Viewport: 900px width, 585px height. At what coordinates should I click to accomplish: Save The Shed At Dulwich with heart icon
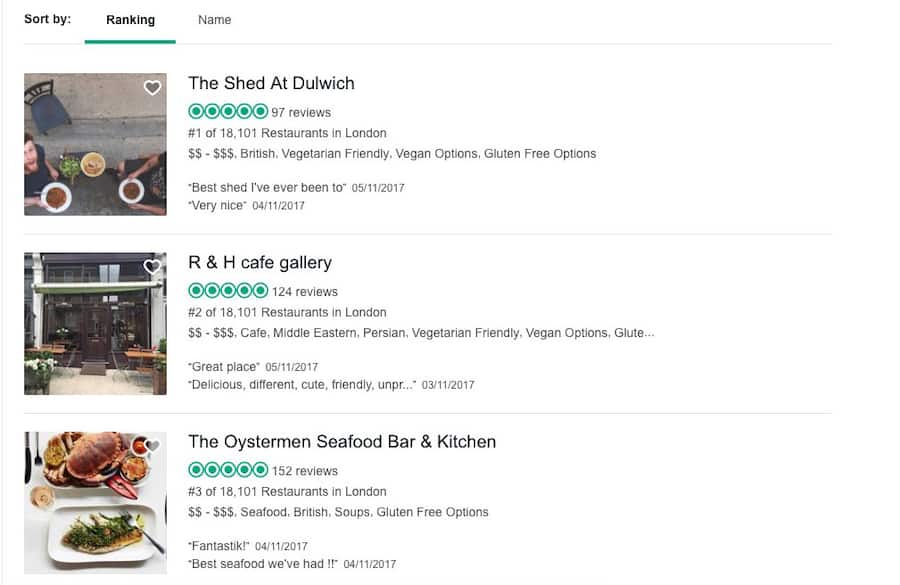[152, 88]
